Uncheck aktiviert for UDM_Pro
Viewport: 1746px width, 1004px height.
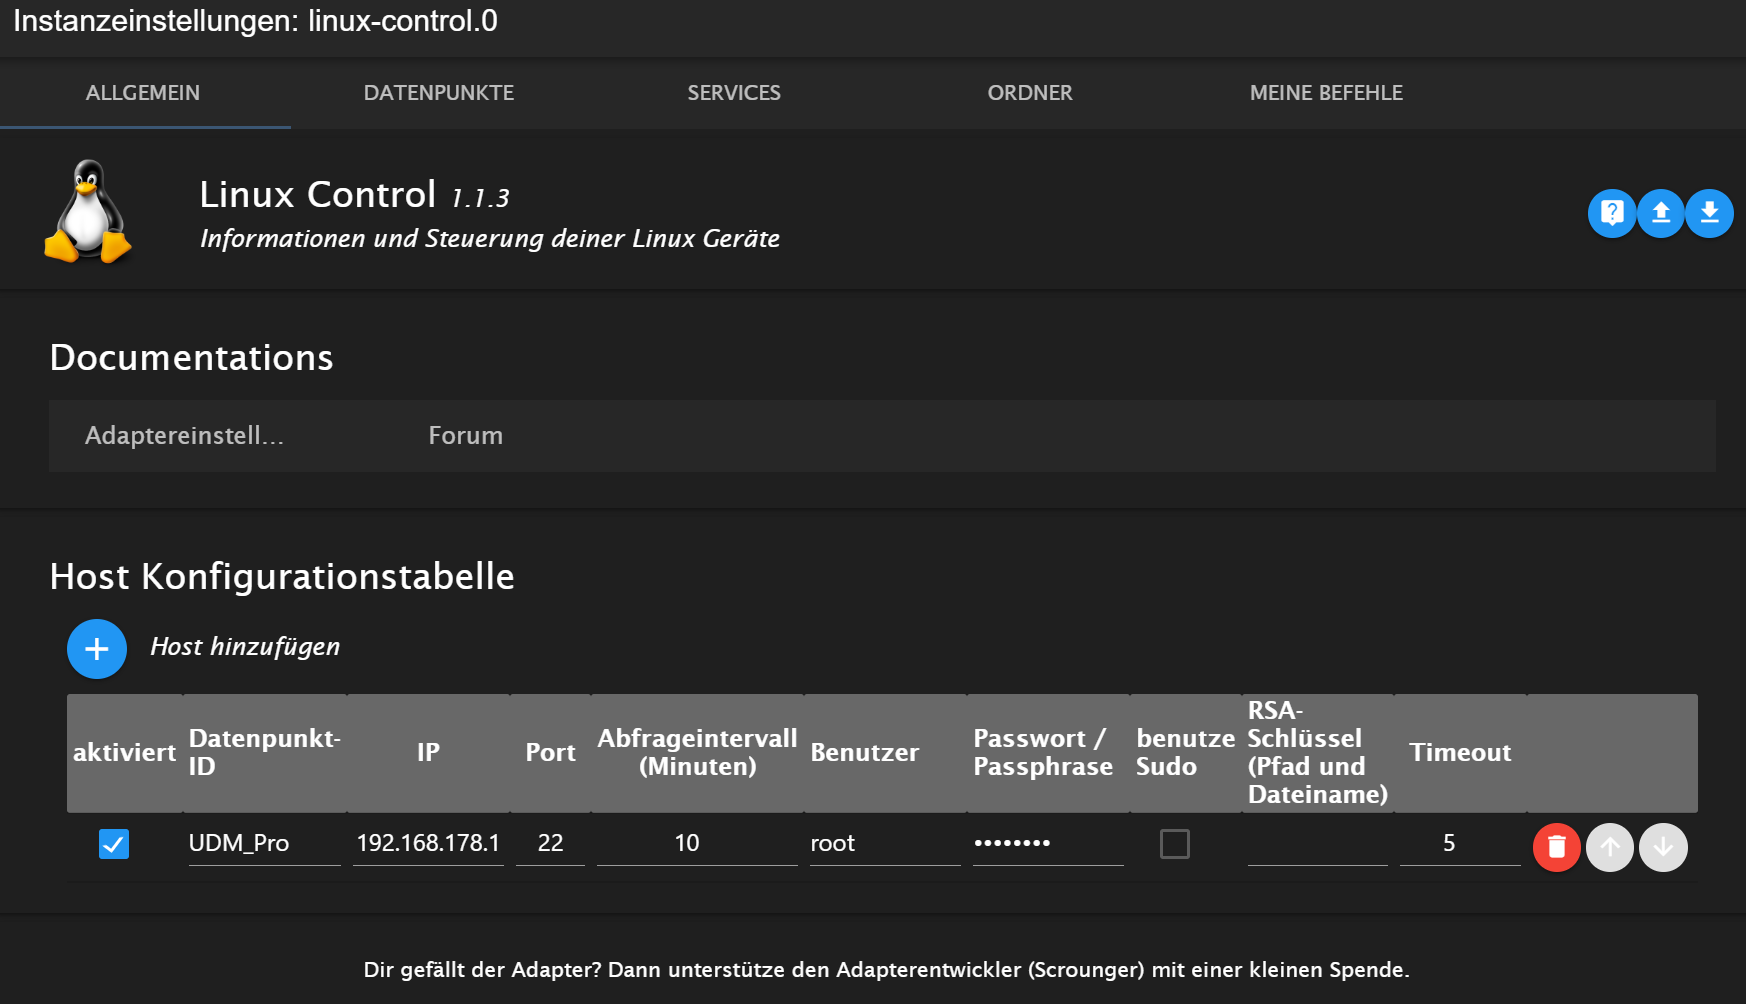[114, 844]
